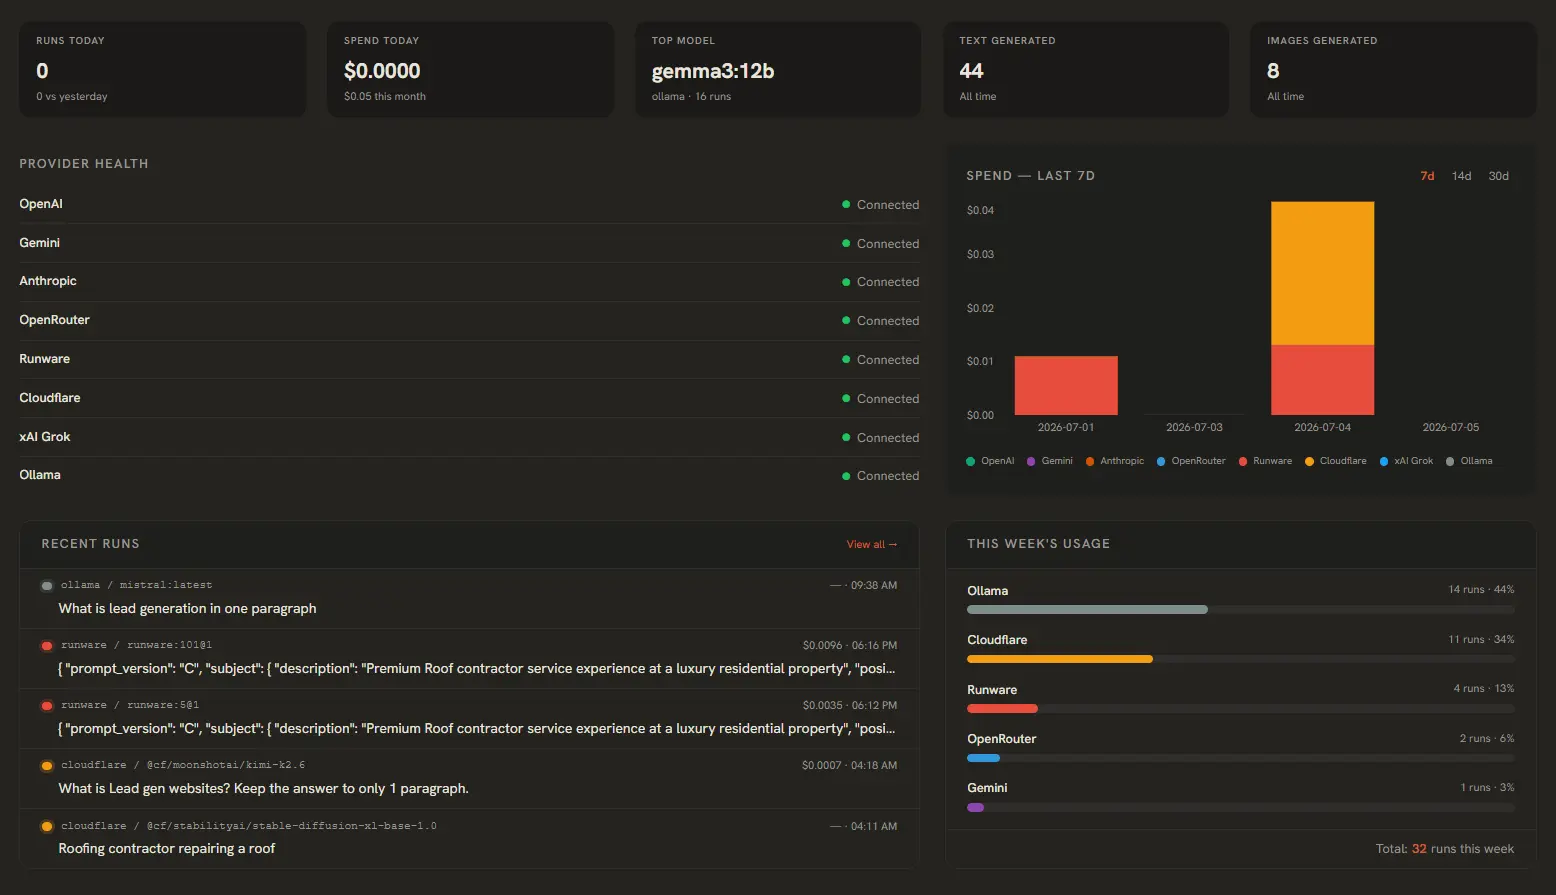Open the Roofing contractor repairing a roof run

(x=469, y=838)
